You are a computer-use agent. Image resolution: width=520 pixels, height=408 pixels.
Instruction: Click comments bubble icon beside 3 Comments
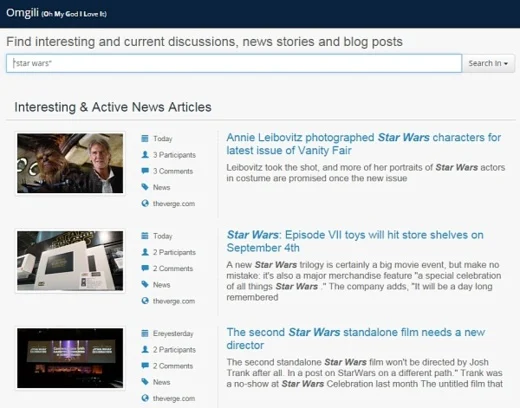click(145, 171)
